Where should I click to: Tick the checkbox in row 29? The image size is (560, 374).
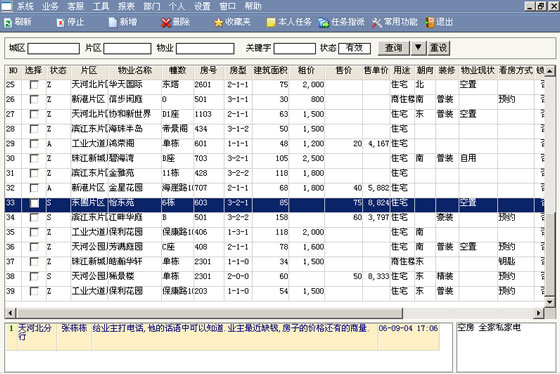pos(34,144)
